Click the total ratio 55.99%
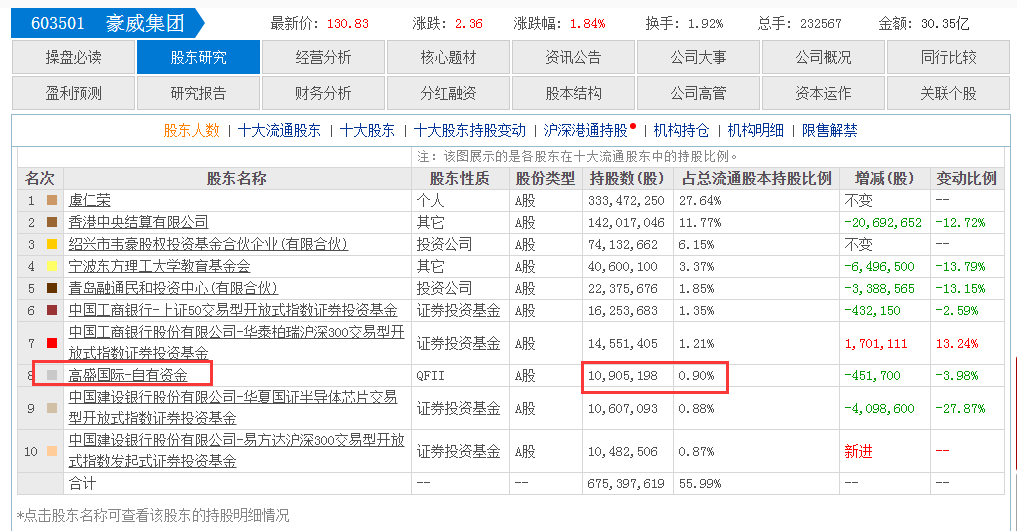The height and width of the screenshot is (531, 1017). (x=700, y=484)
